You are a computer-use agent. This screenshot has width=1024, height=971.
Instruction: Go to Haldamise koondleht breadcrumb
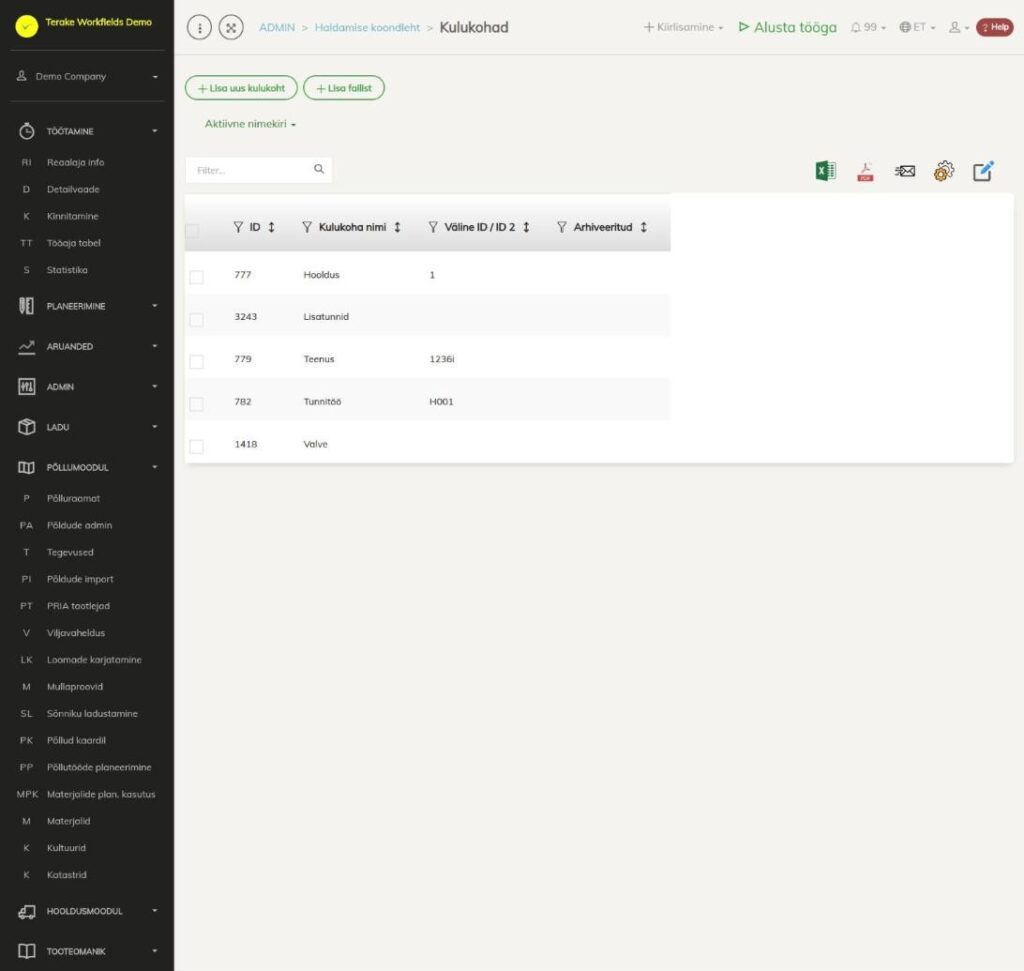click(367, 27)
